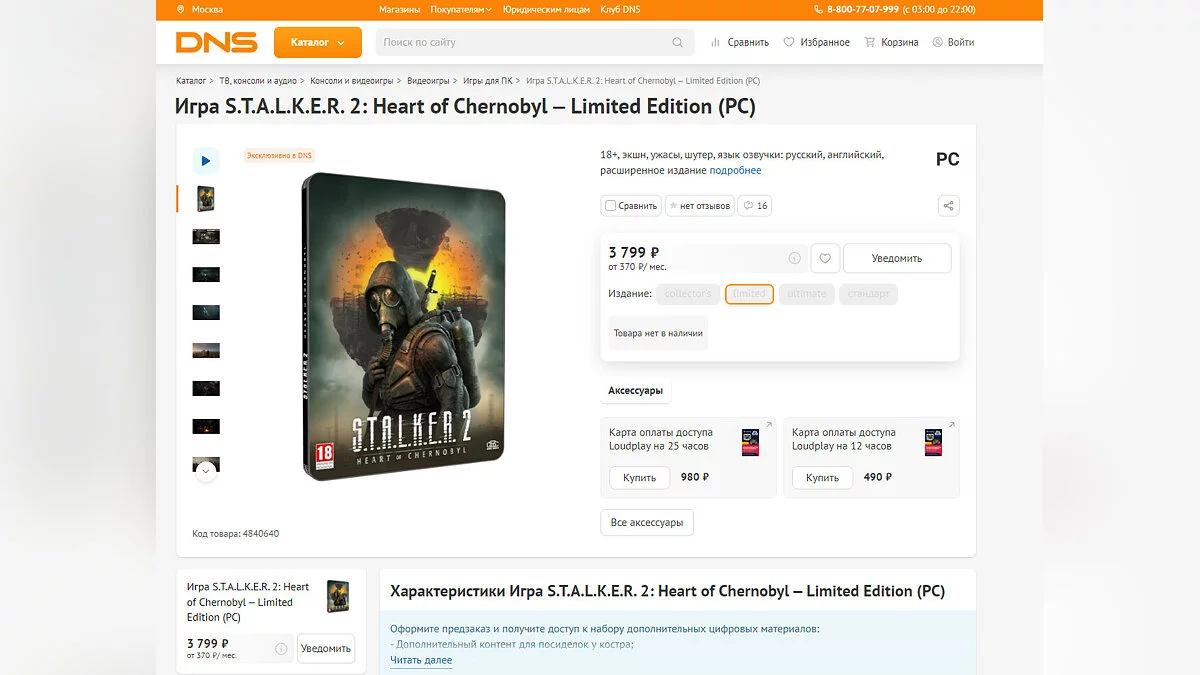Click the share icon on product card

[949, 206]
